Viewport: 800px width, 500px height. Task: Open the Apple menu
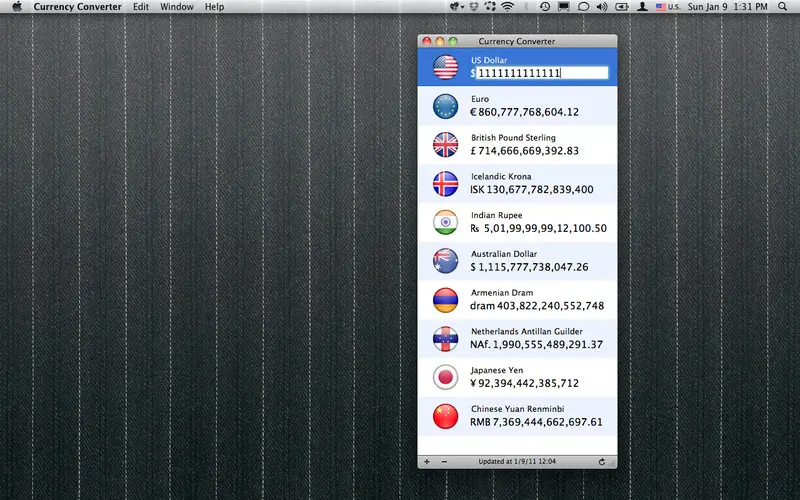(17, 7)
